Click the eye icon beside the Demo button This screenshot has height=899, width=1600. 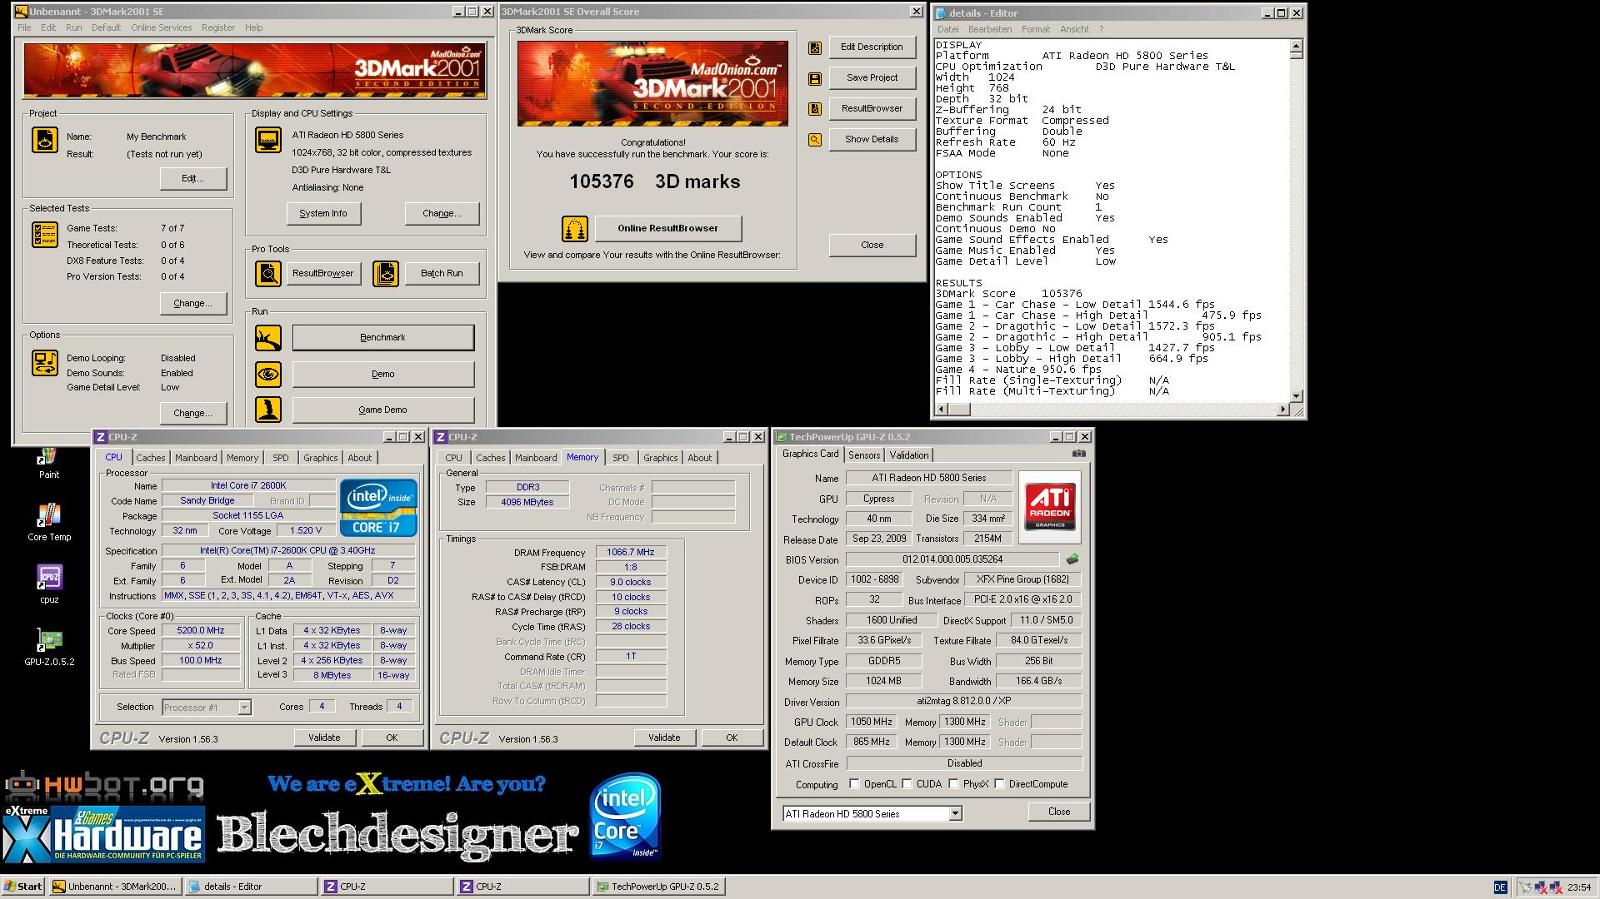[x=268, y=374]
